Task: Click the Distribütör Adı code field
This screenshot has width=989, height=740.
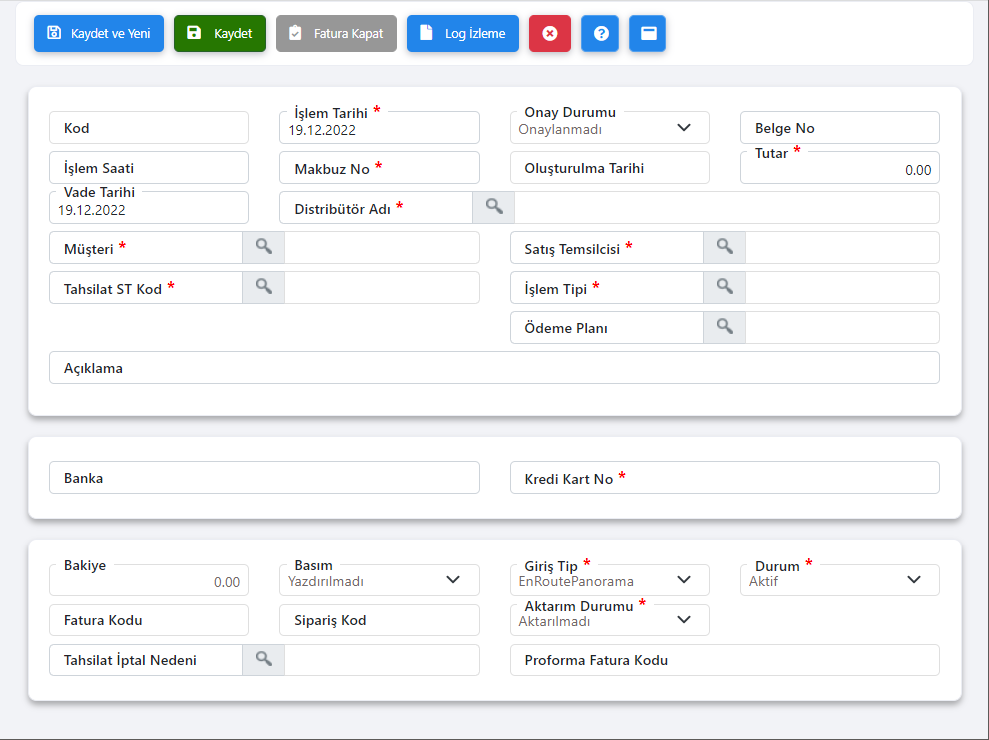Action: [x=376, y=208]
